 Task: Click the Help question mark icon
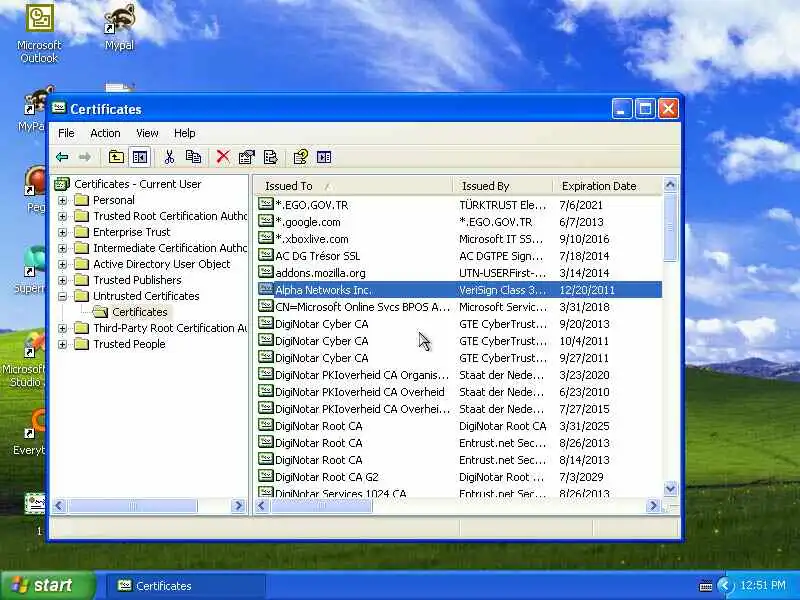[301, 157]
